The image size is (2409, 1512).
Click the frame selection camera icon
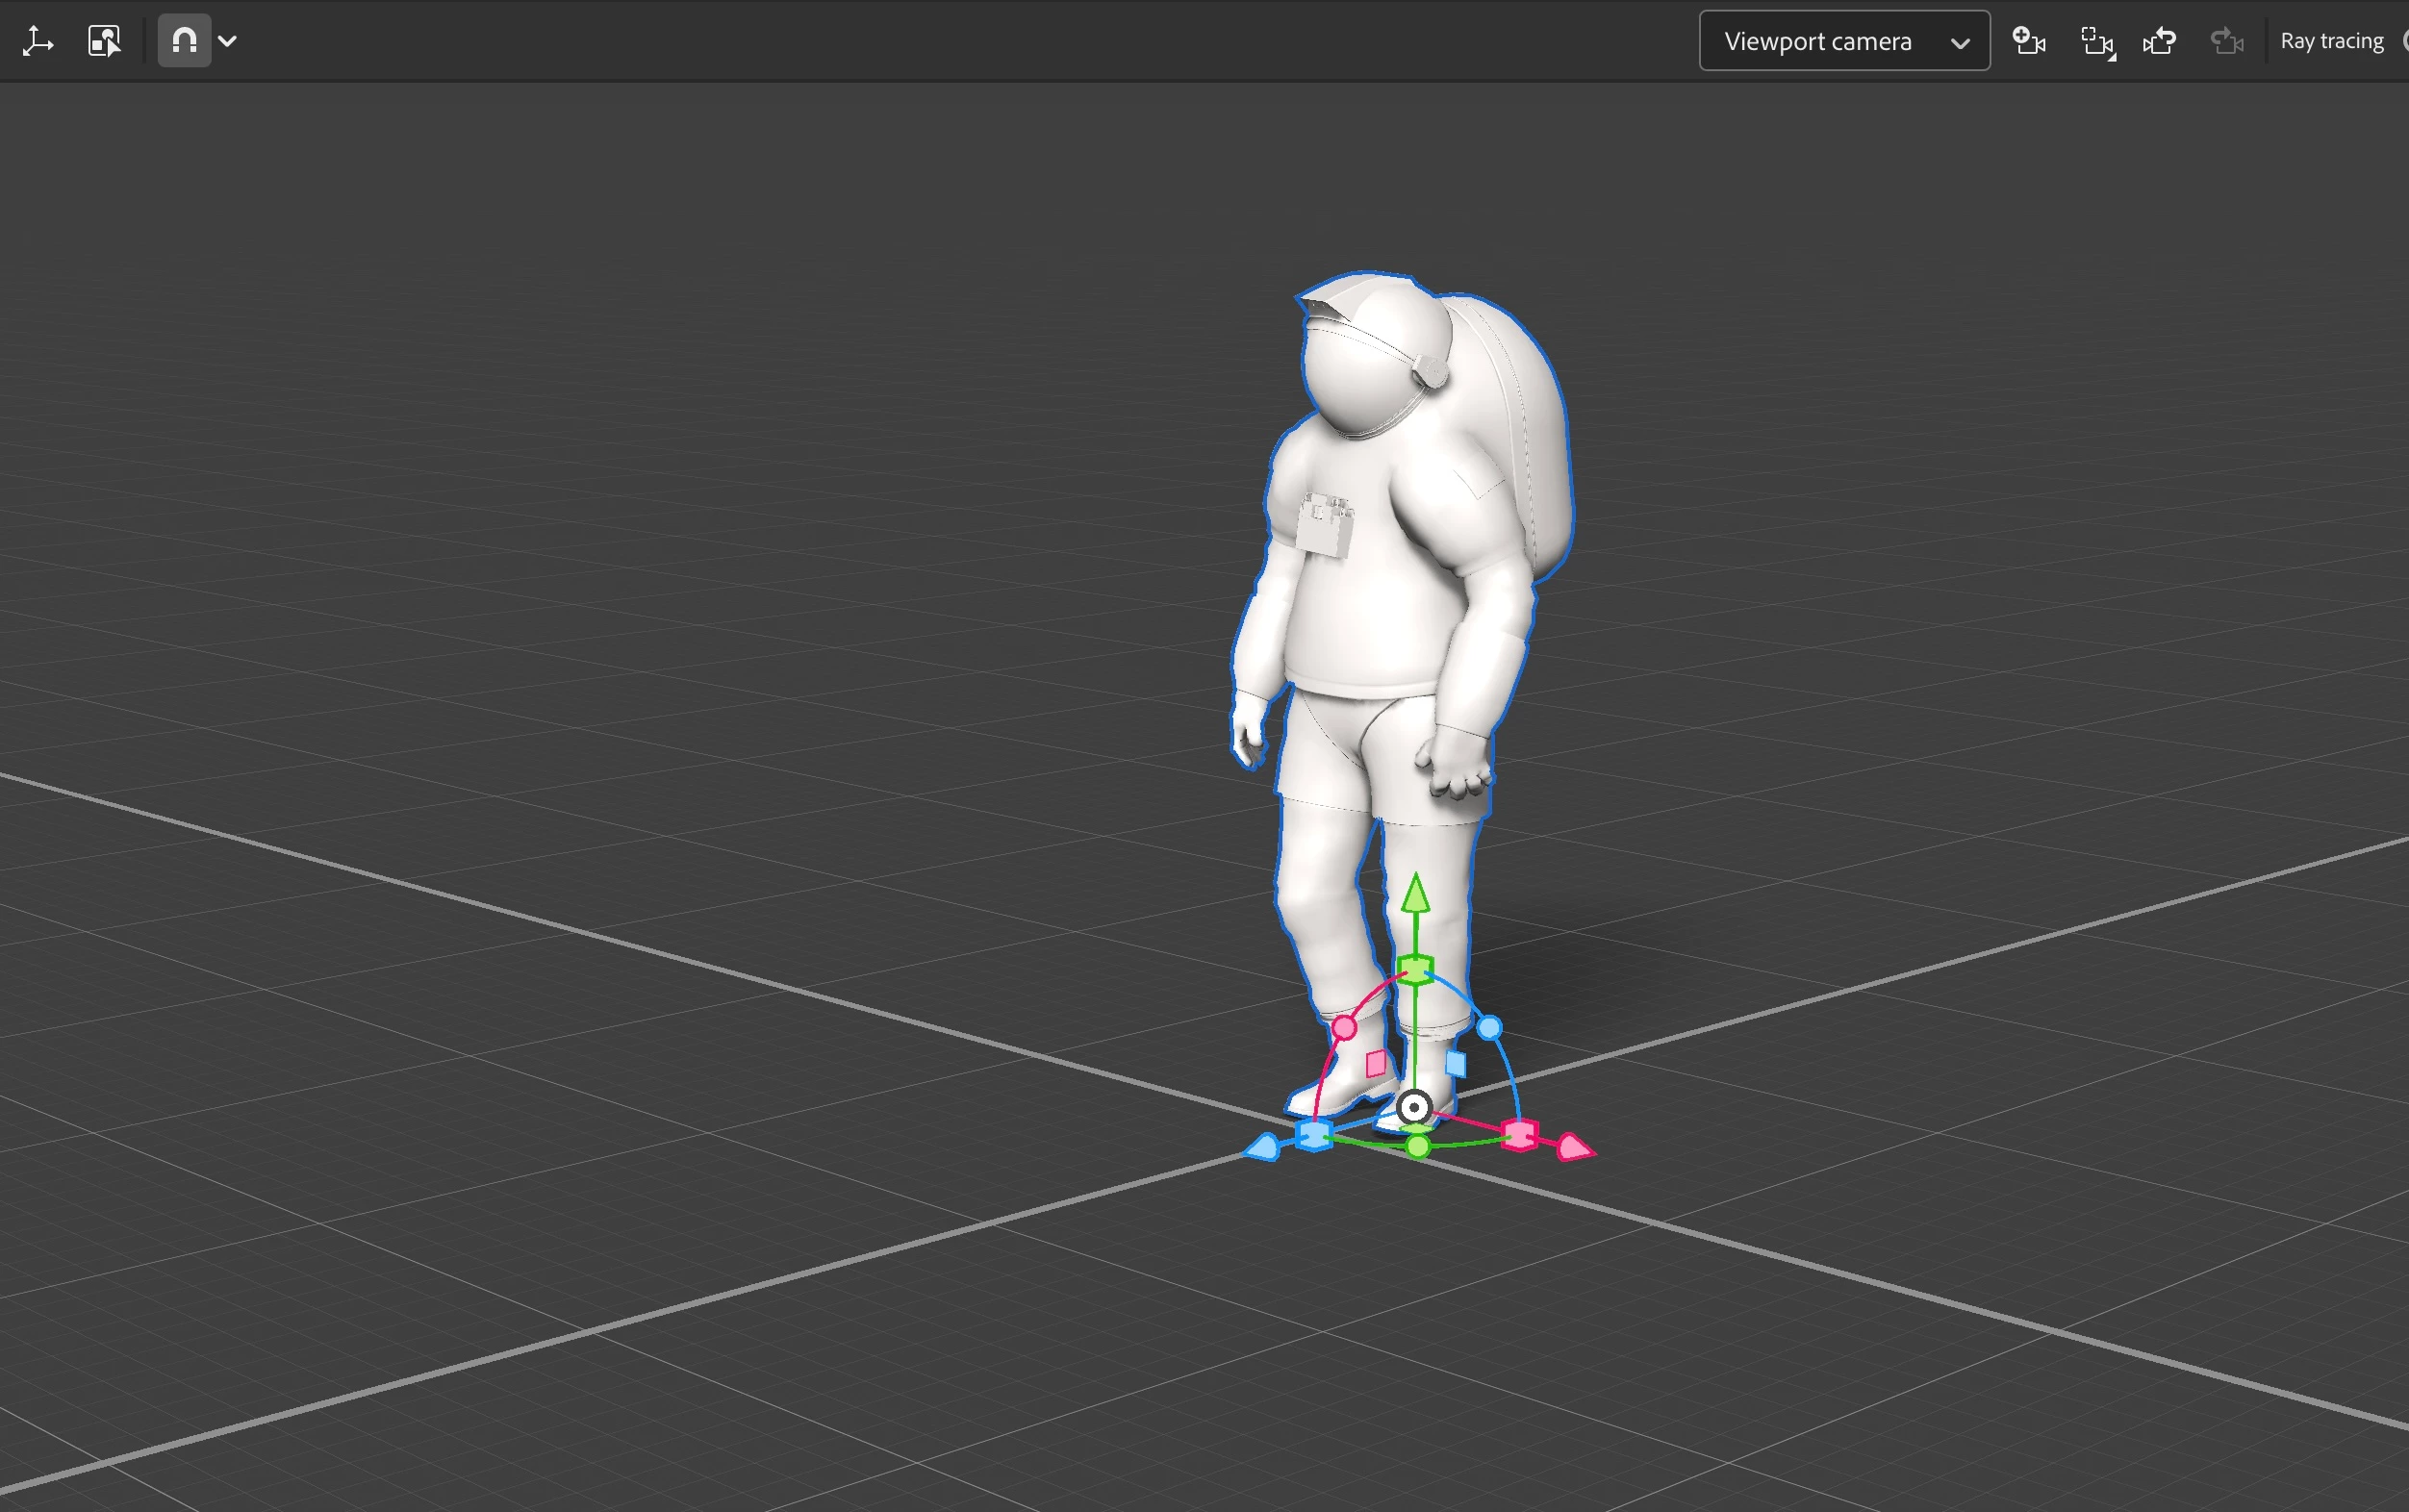pyautogui.click(x=2097, y=42)
